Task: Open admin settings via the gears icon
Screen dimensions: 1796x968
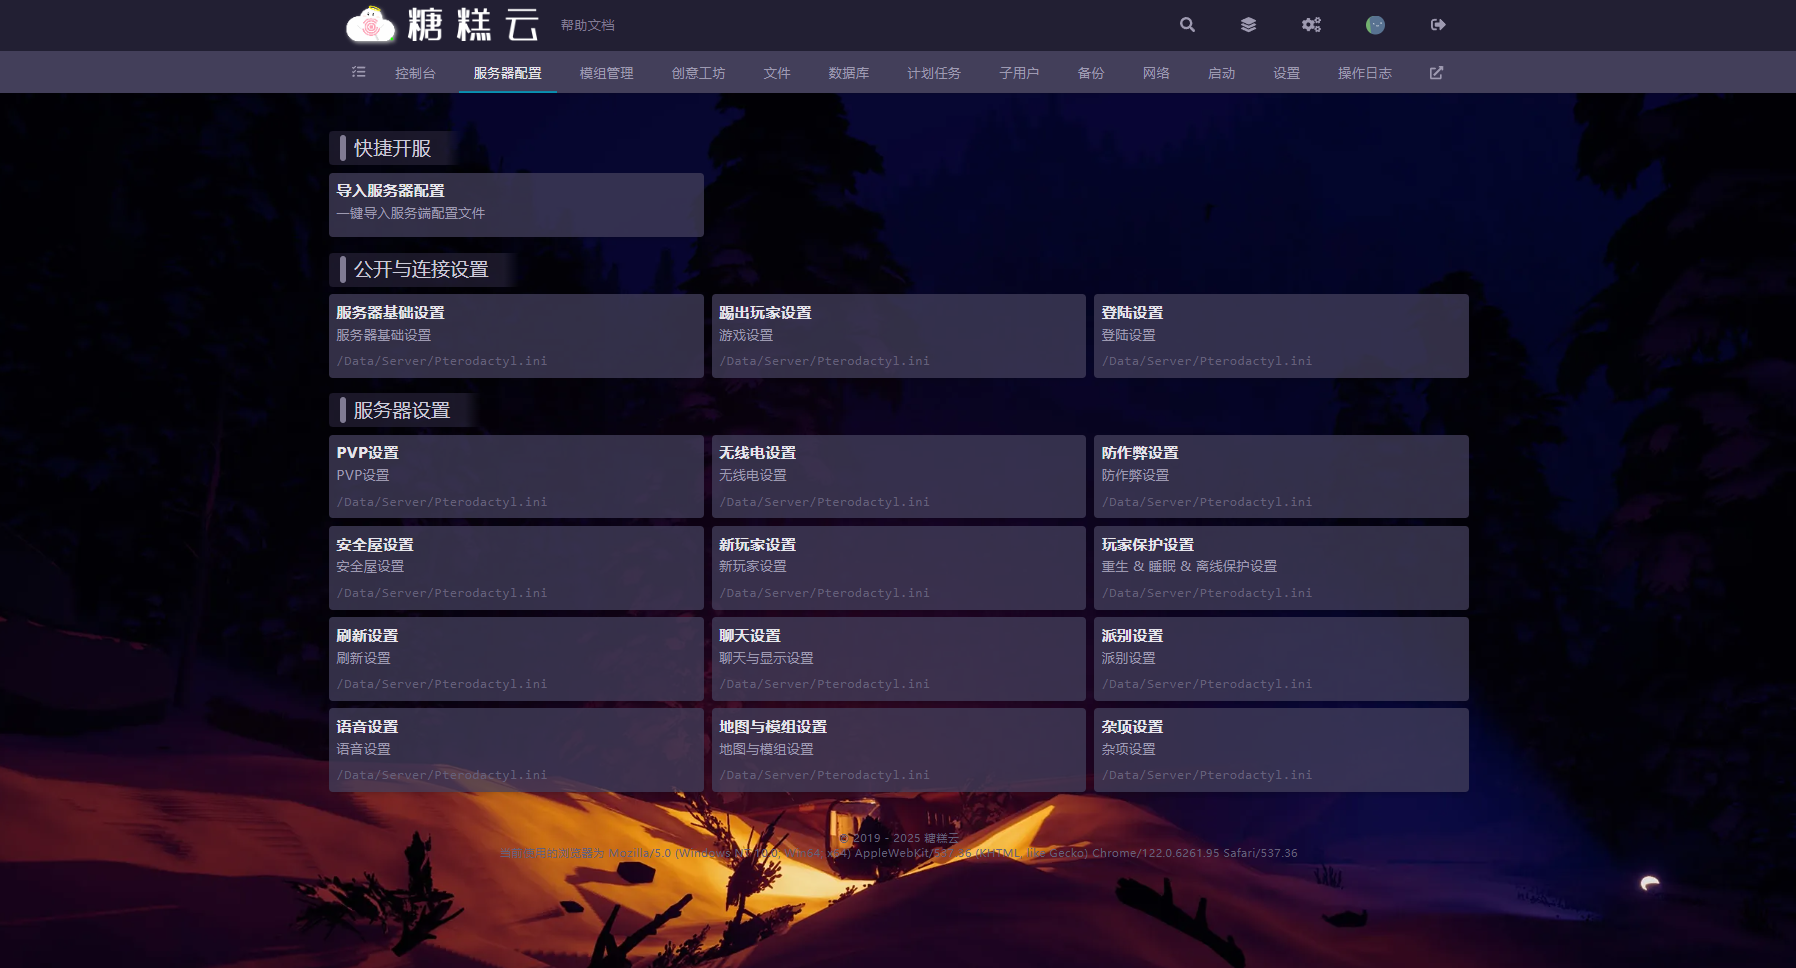Action: click(1311, 25)
